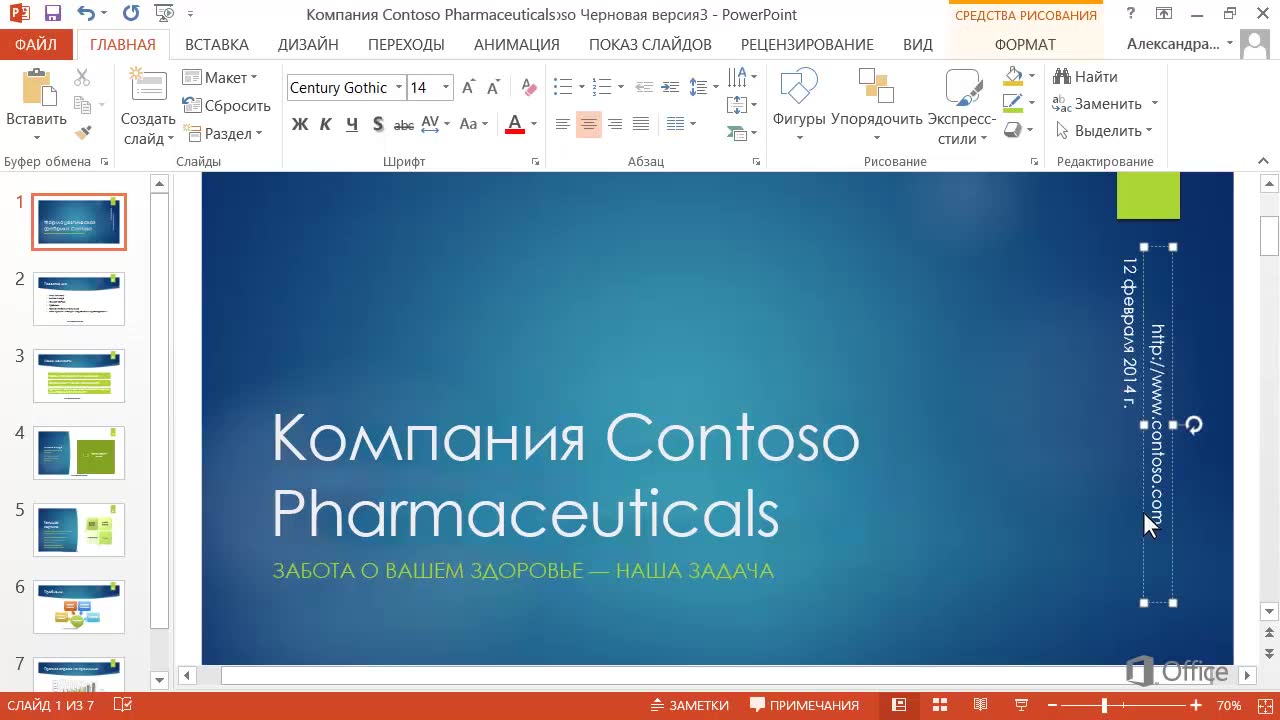Switch to the АНИМАЦИЯ tab

[x=517, y=45]
